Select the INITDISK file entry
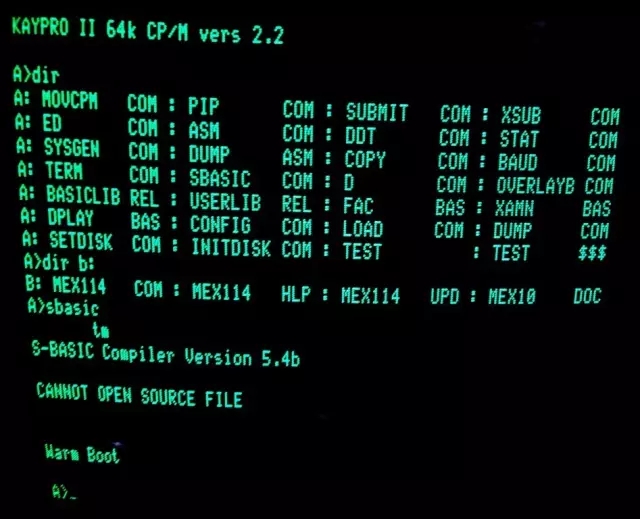Image resolution: width=640 pixels, height=519 pixels. pyautogui.click(x=231, y=247)
